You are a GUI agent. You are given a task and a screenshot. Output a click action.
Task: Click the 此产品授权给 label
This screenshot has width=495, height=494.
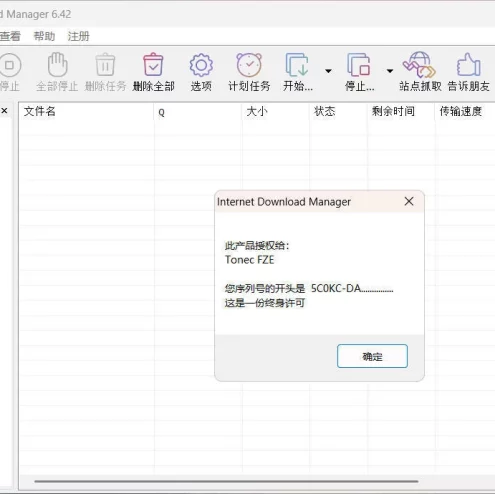[257, 246]
